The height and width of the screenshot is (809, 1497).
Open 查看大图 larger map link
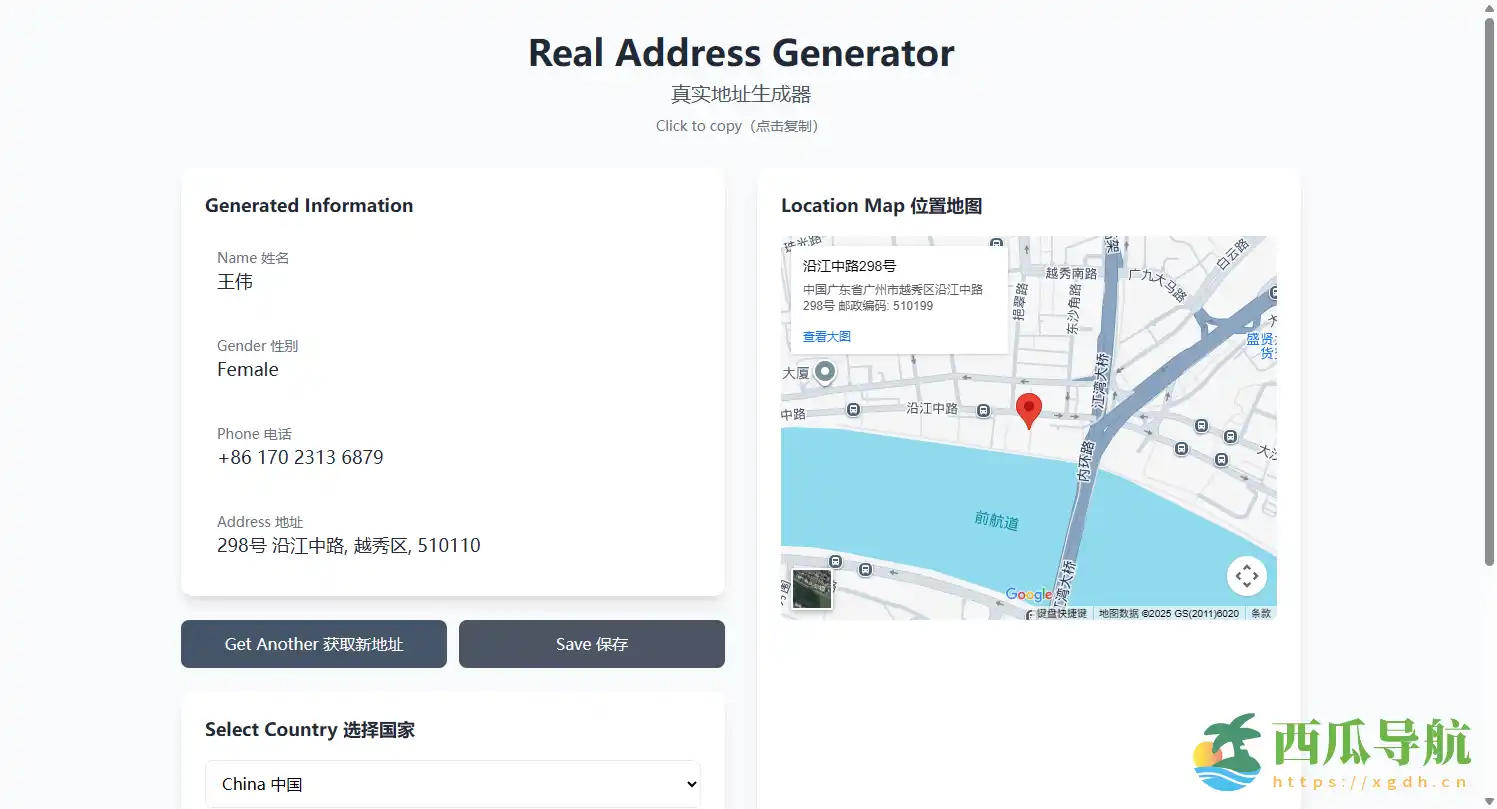click(x=827, y=337)
